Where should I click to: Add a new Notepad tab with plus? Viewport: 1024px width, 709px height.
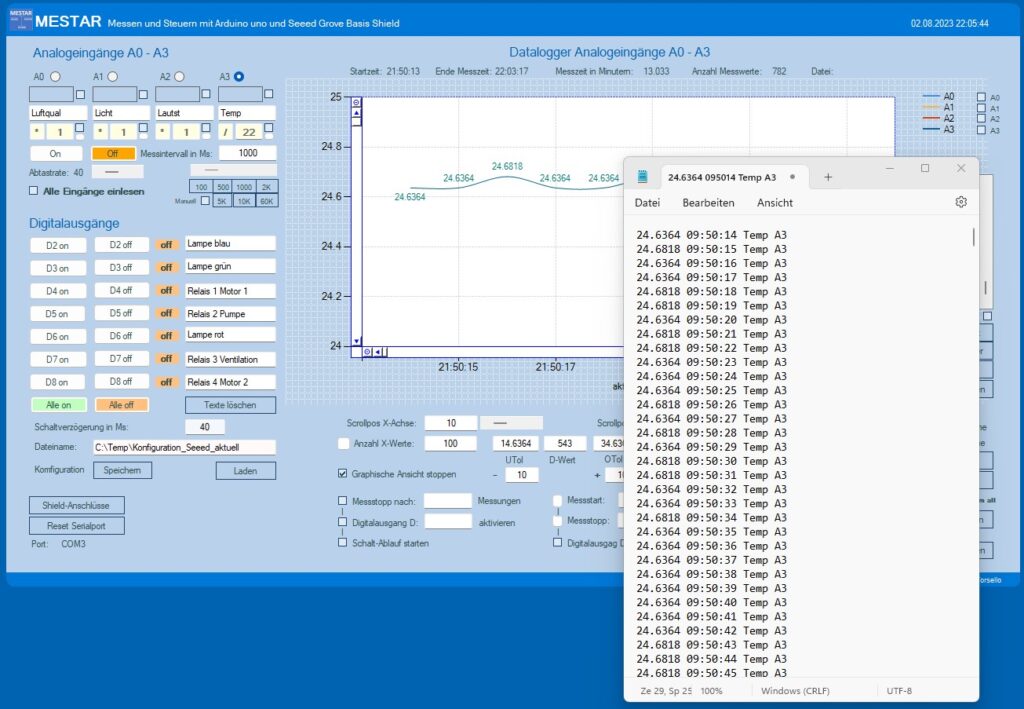click(828, 177)
